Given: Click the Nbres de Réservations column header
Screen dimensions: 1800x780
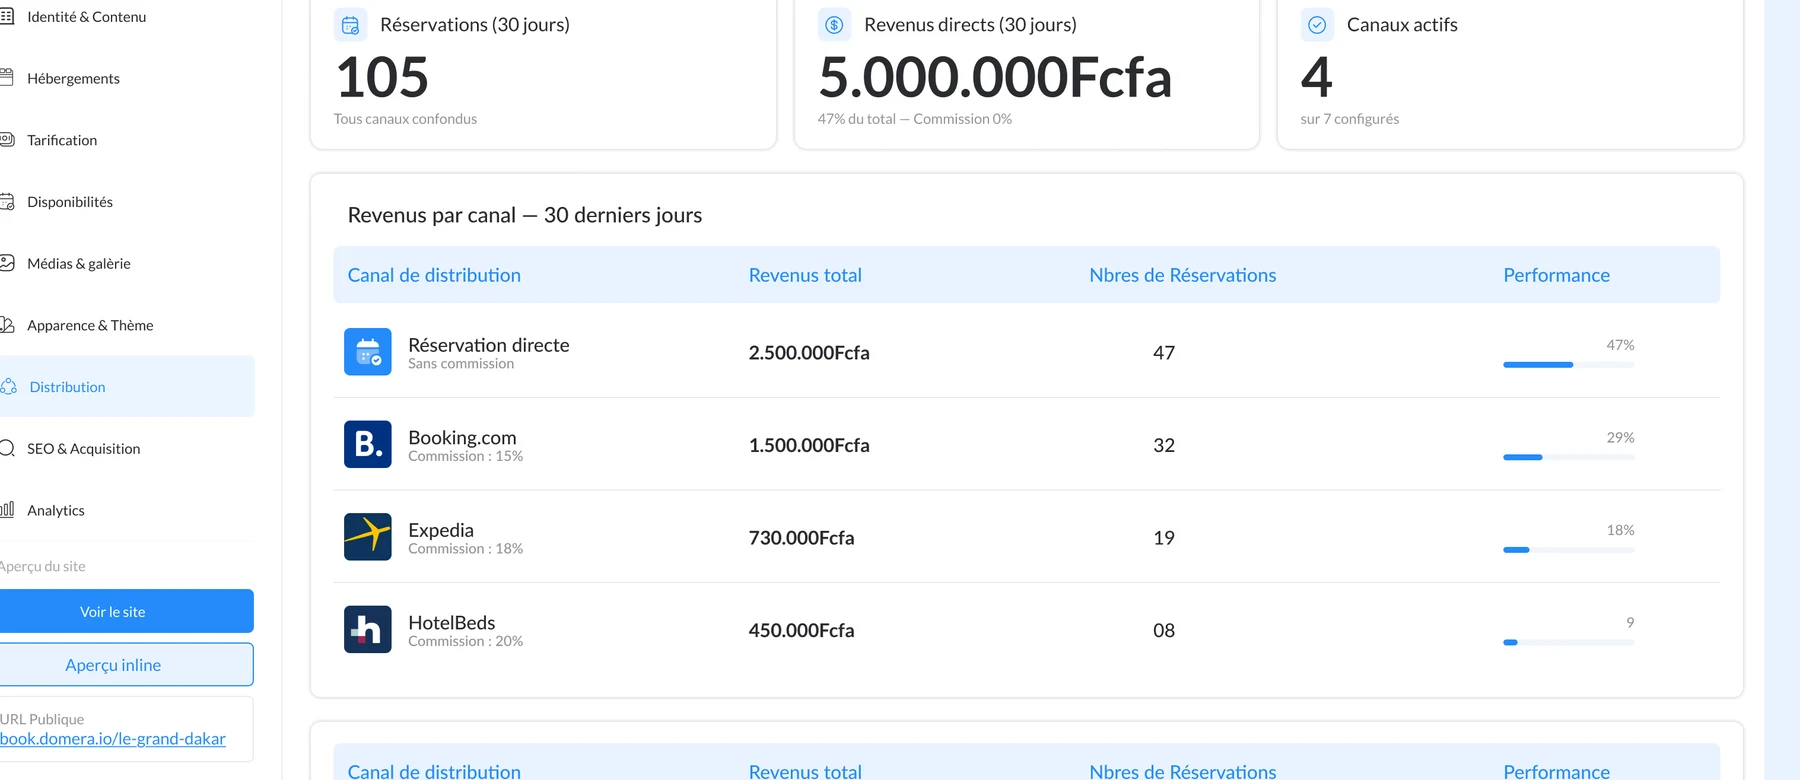Looking at the screenshot, I should point(1183,275).
